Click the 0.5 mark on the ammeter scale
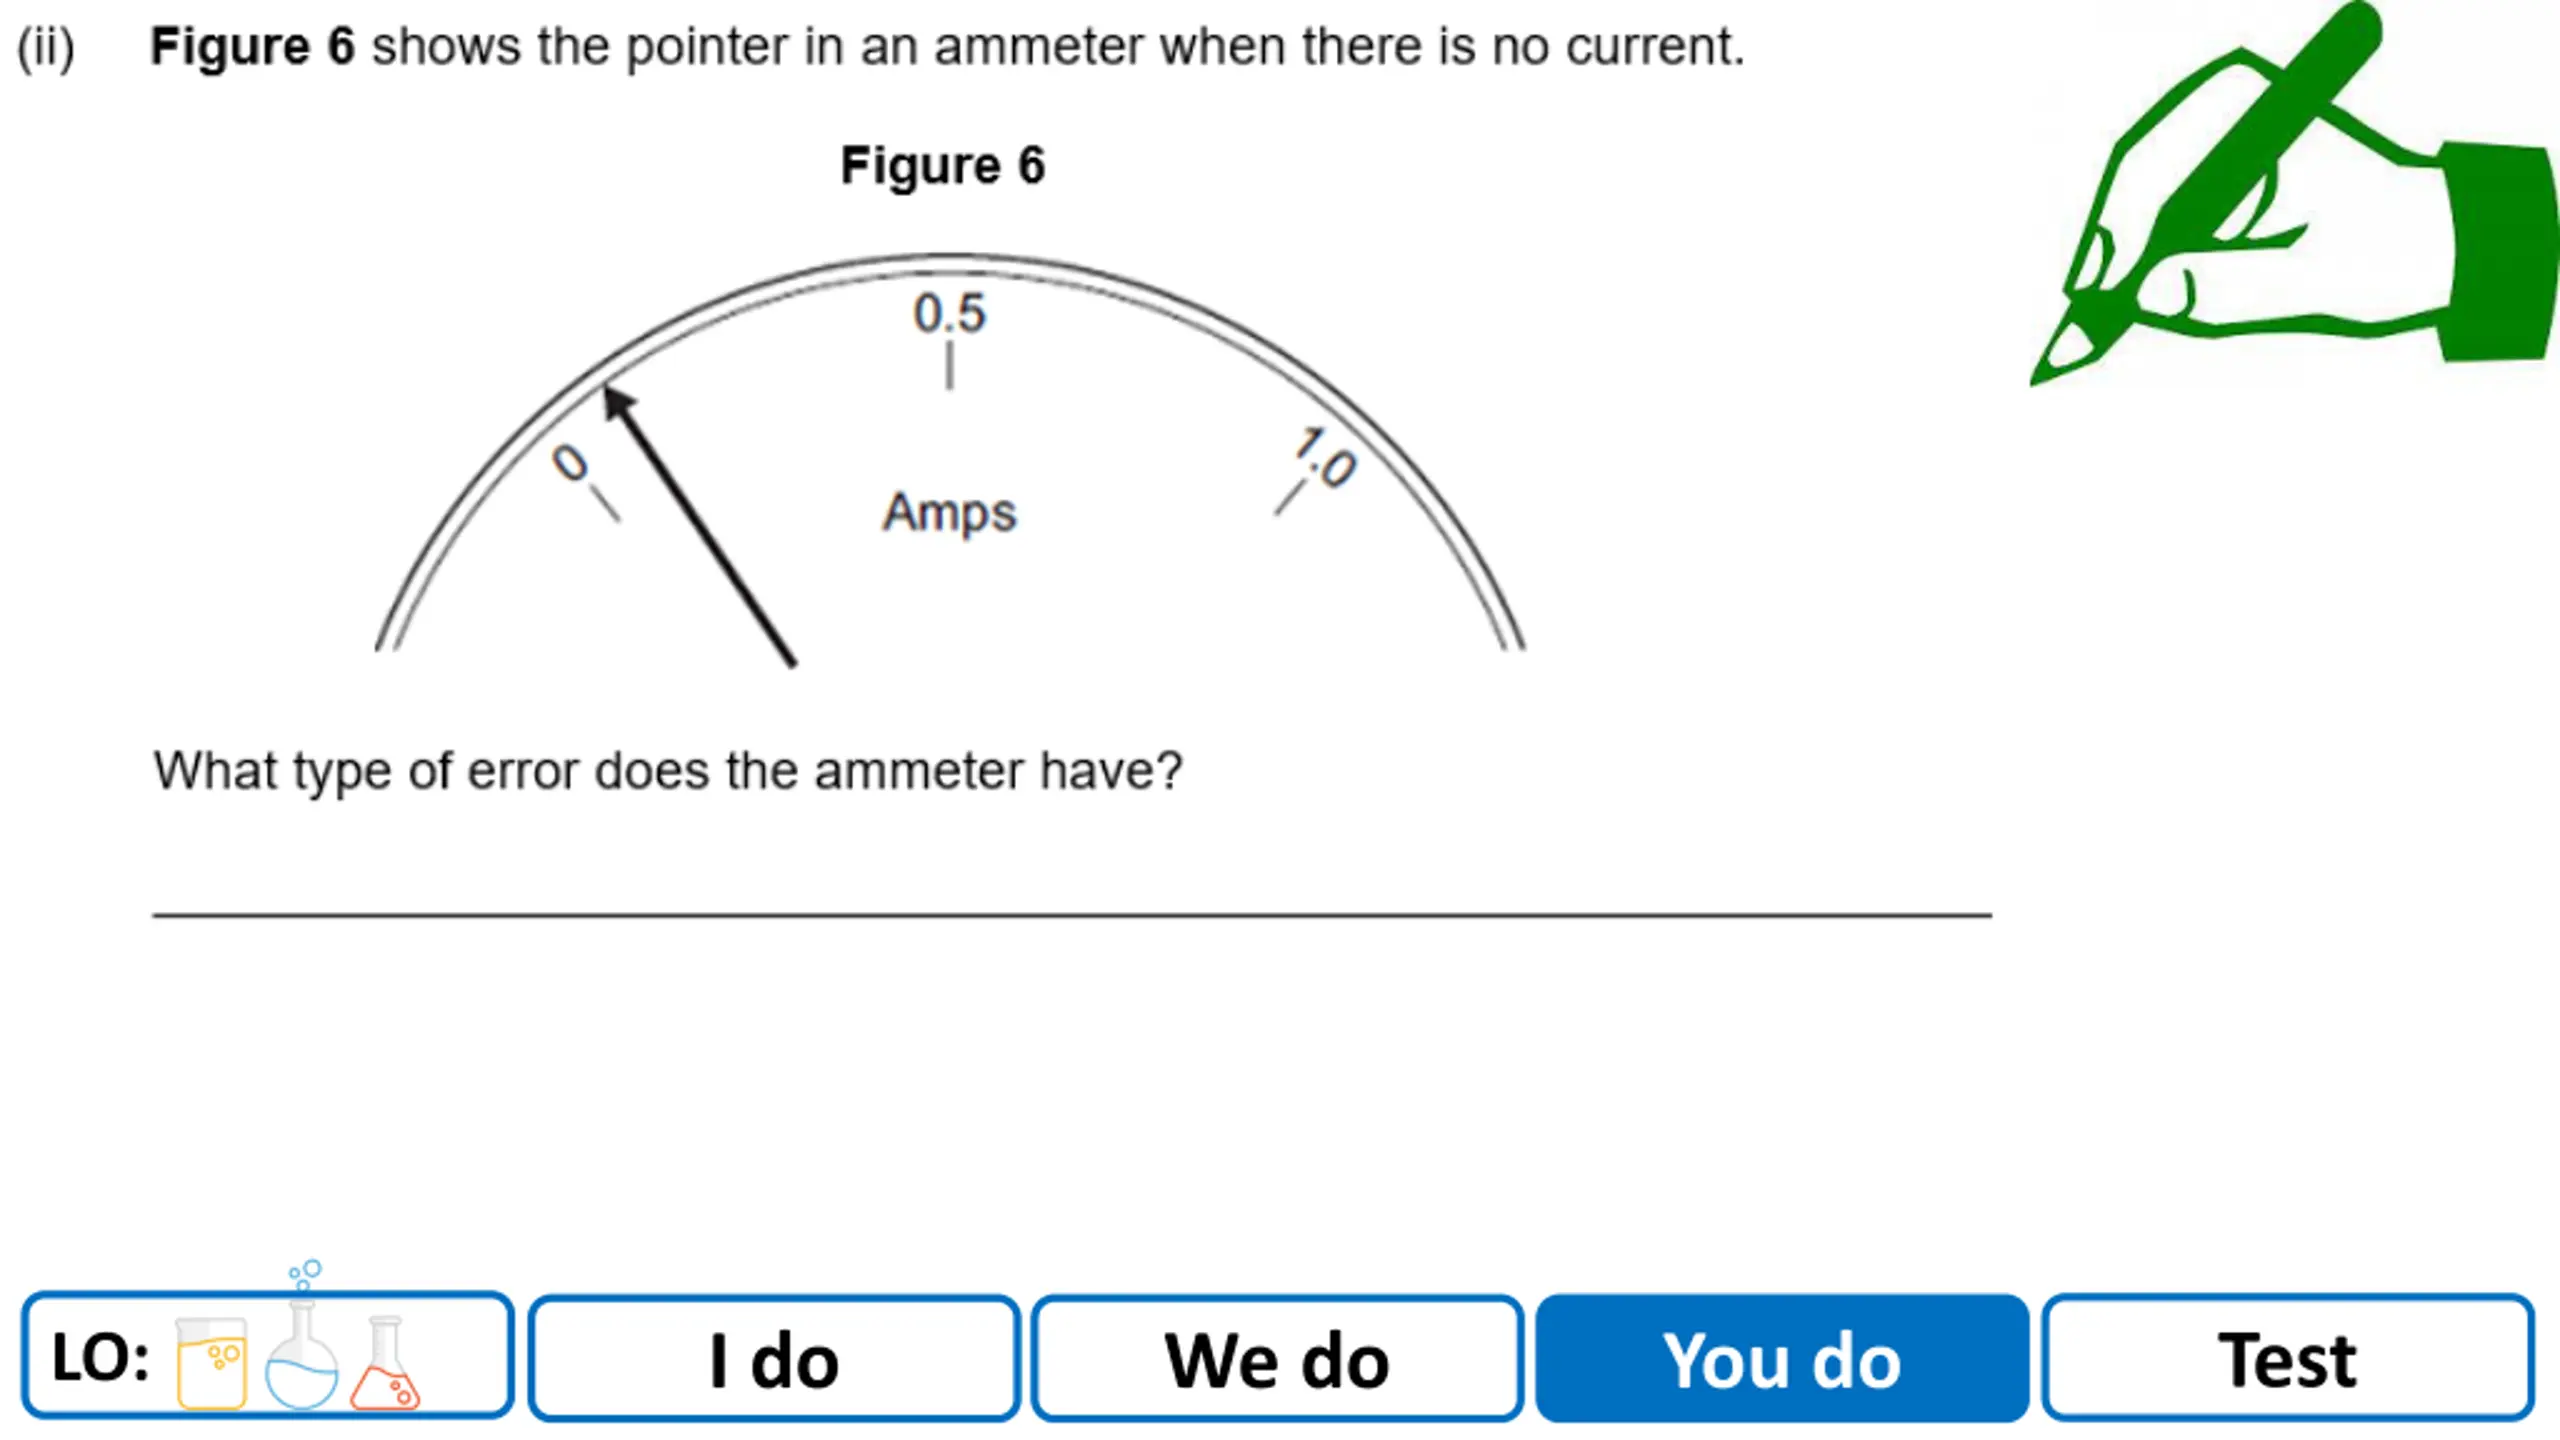Screen dimensions: 2560x1440 pos(949,313)
